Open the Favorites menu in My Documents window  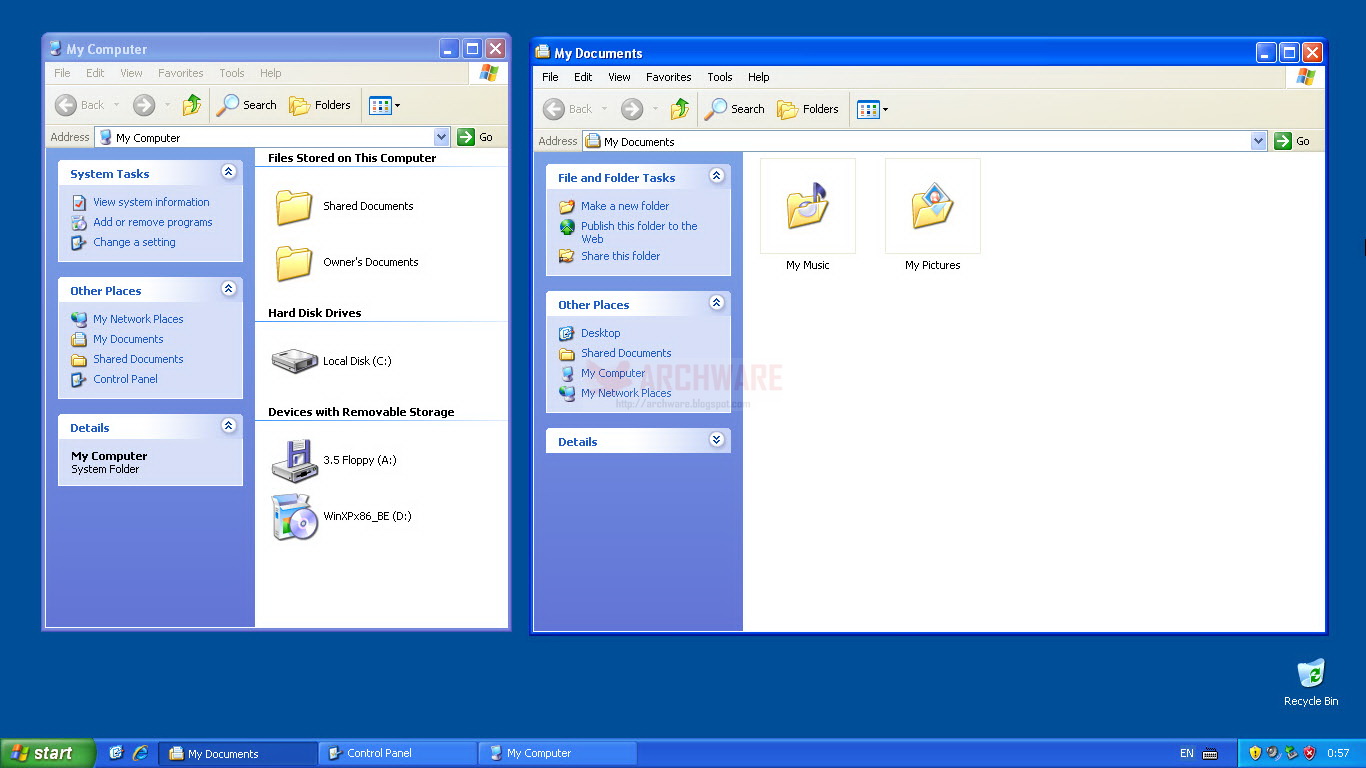[669, 77]
